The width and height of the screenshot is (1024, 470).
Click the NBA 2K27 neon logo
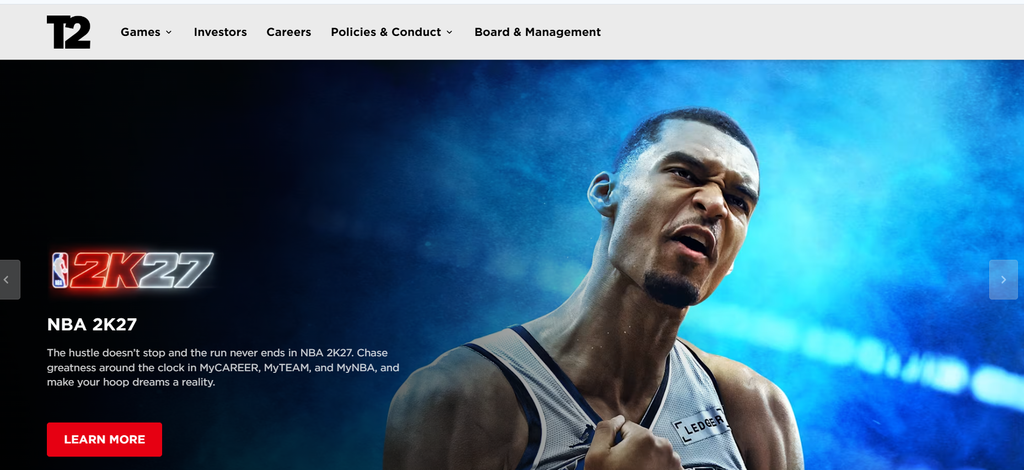pos(133,270)
